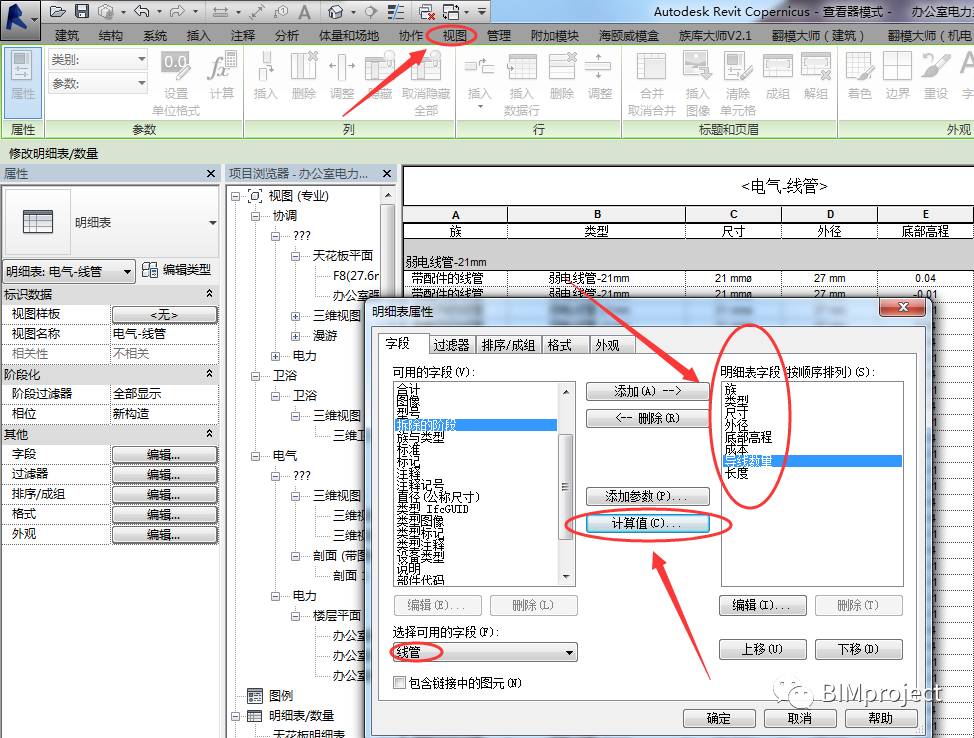Viewport: 974px width, 738px height.
Task: Collapse the 标识数据 section chevron
Action: coord(209,294)
